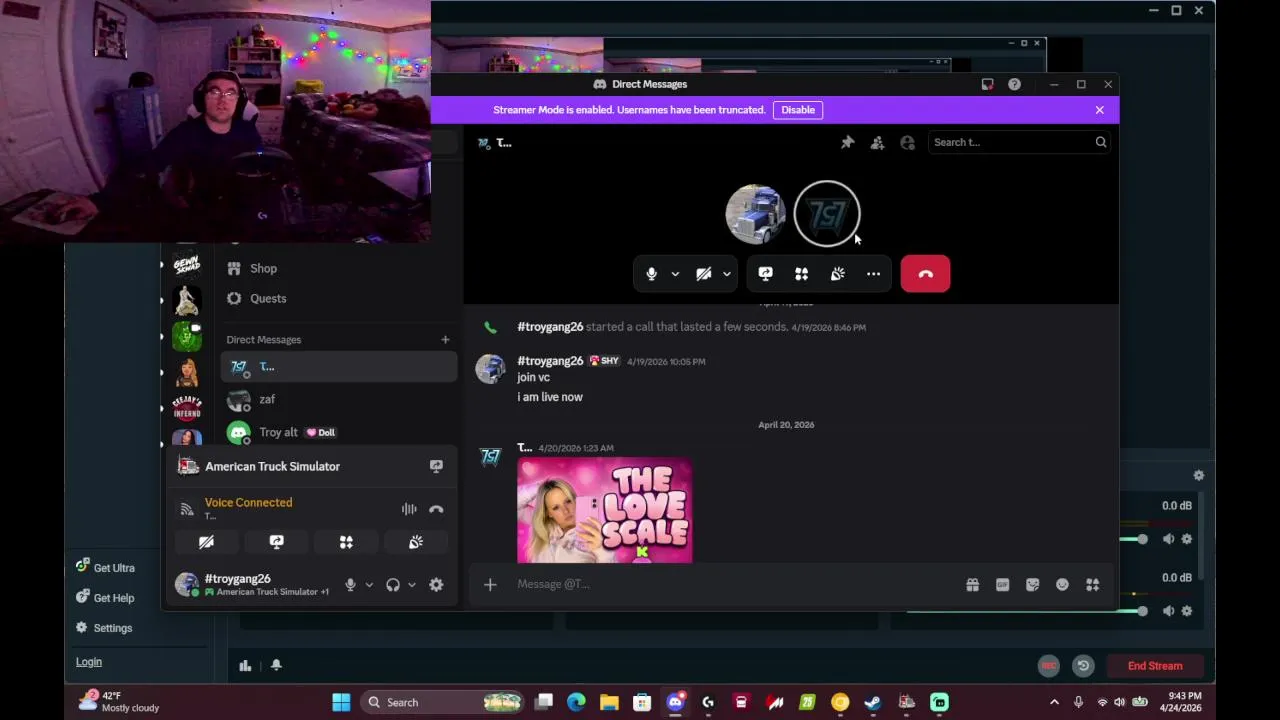The width and height of the screenshot is (1280, 720).
Task: Create a new DM with plus icon
Action: 445,339
